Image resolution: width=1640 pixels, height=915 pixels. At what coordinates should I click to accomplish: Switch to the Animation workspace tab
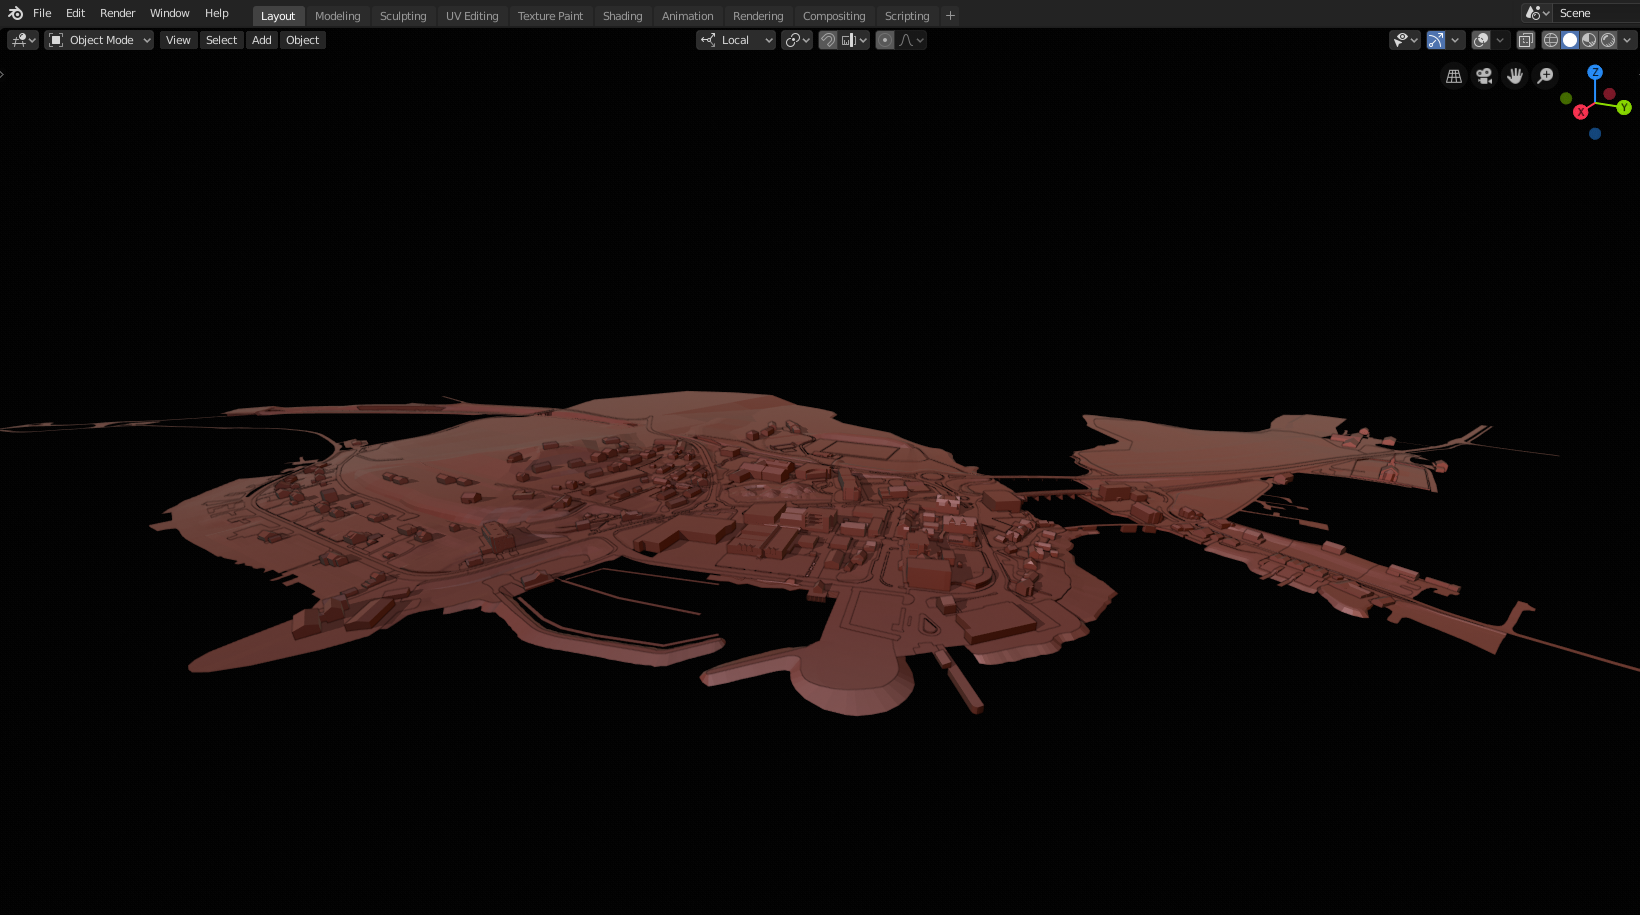[688, 16]
